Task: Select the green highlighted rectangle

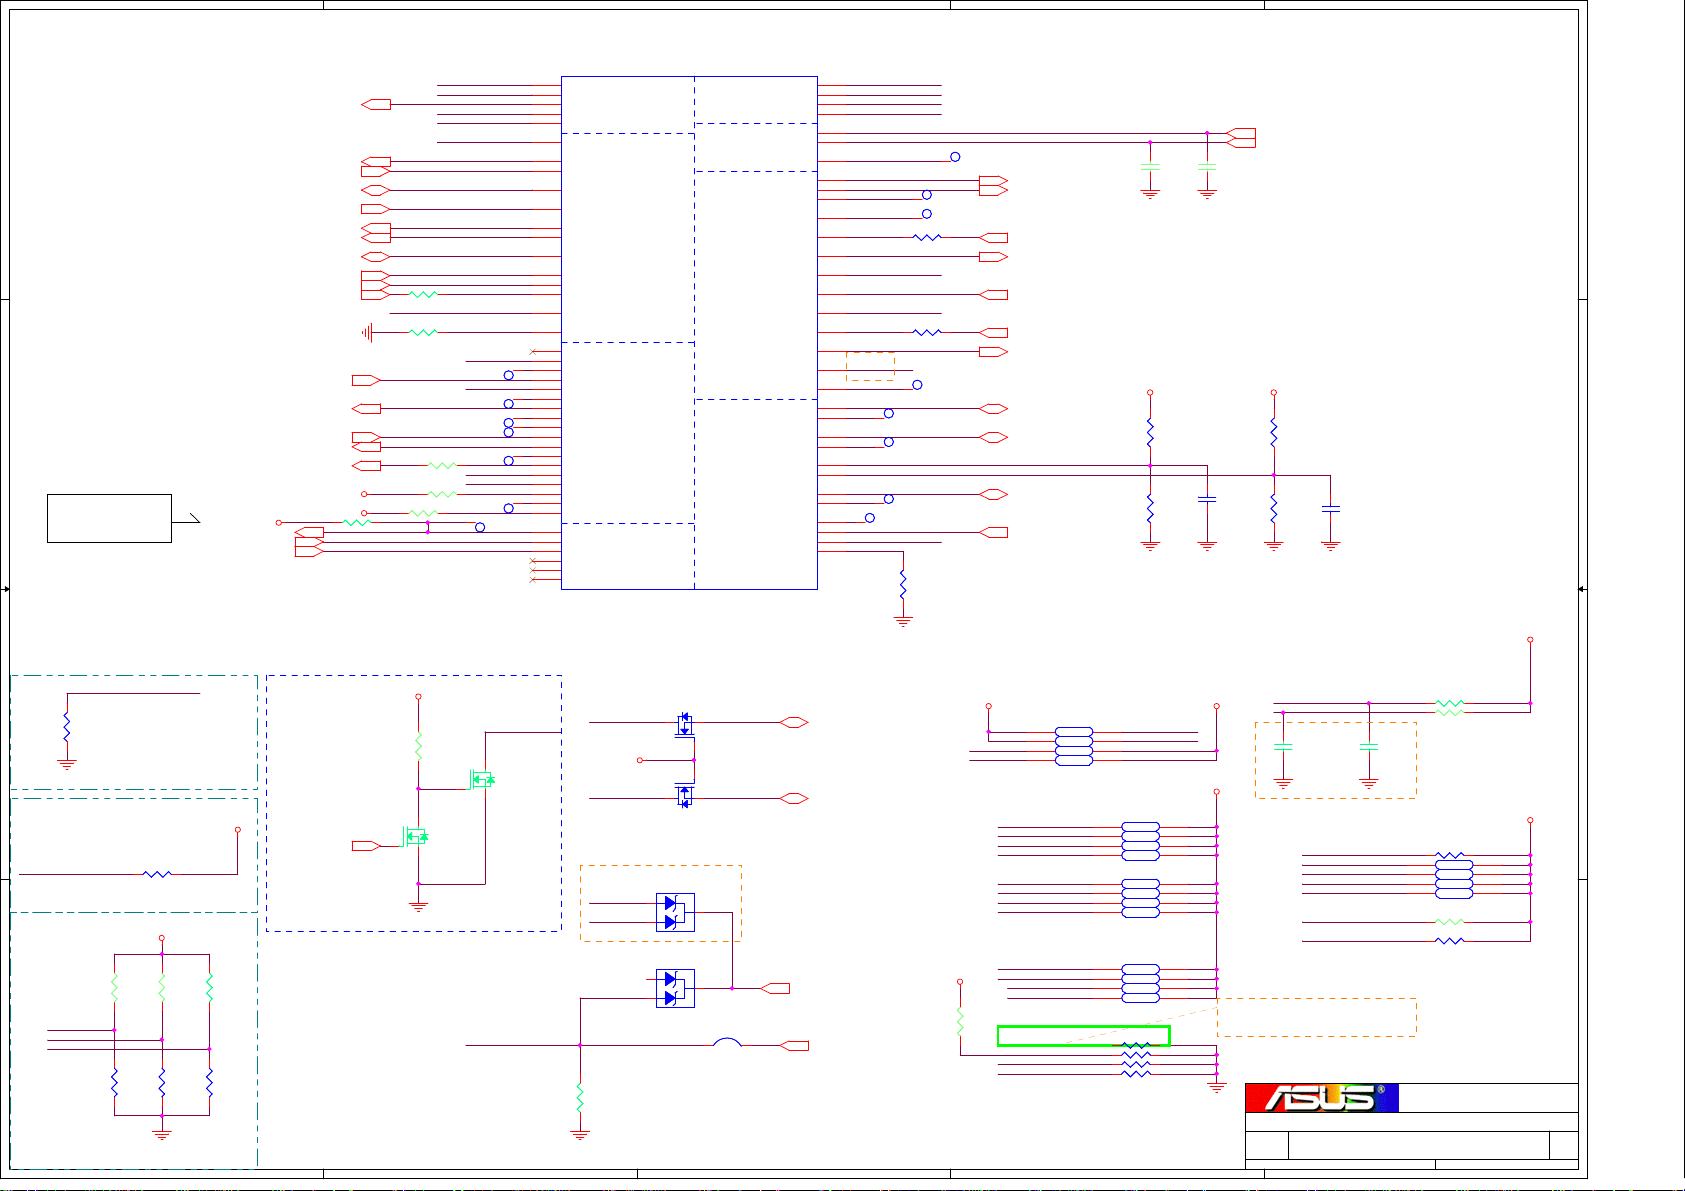Action: point(1083,1036)
